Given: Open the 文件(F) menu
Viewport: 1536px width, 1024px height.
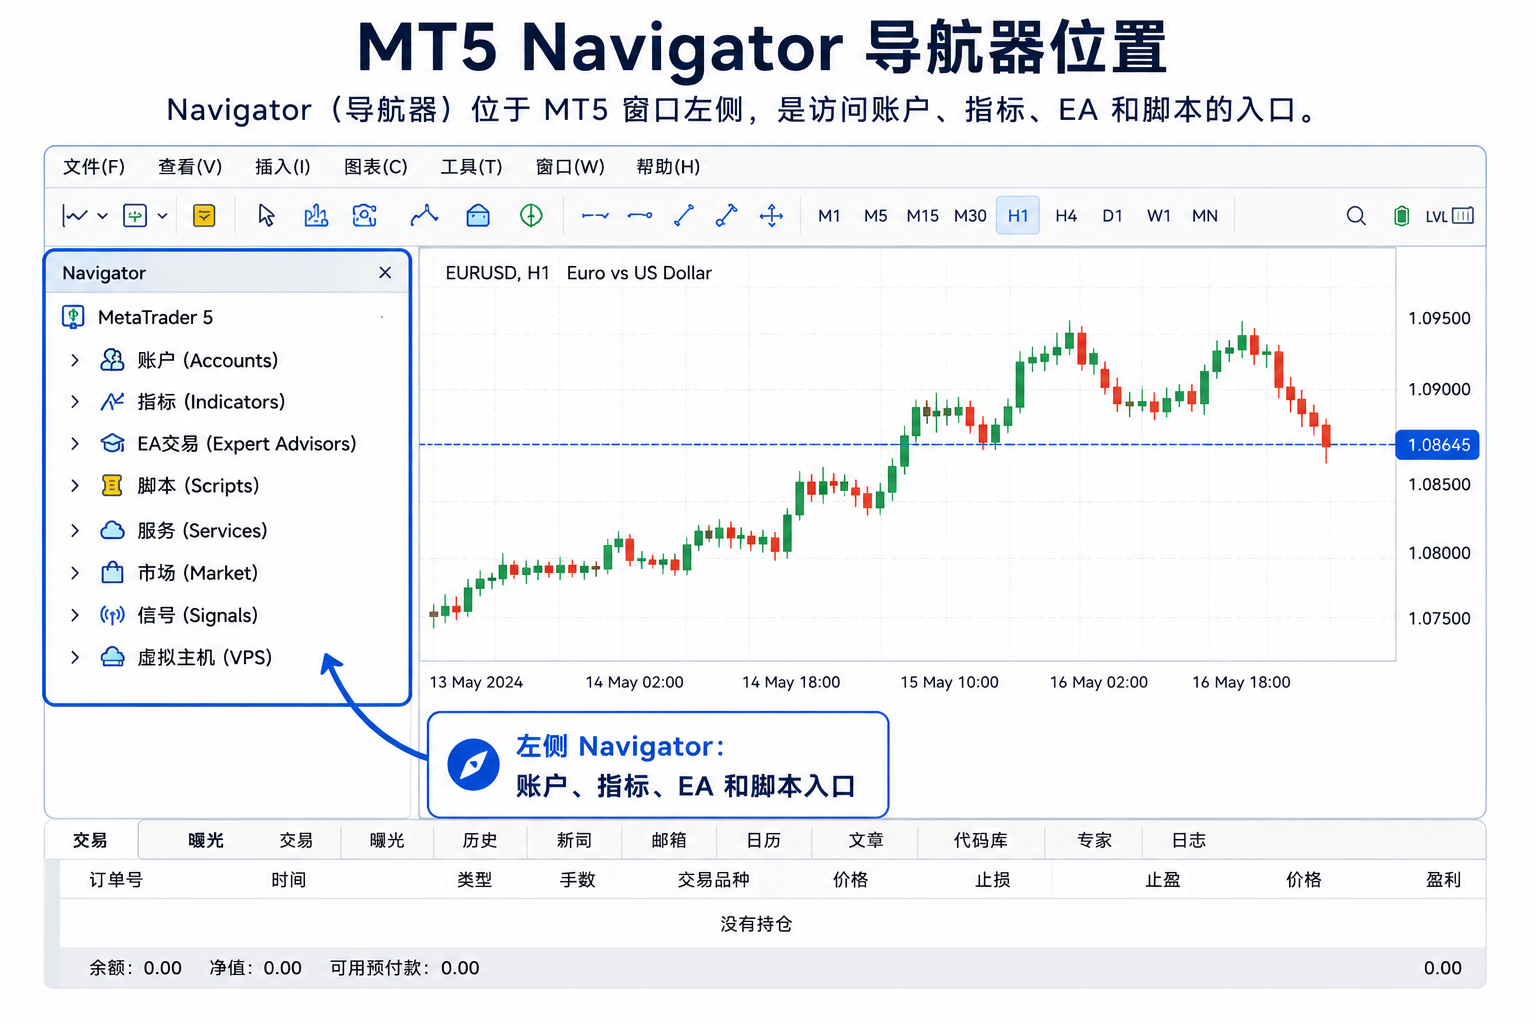Looking at the screenshot, I should [x=94, y=167].
